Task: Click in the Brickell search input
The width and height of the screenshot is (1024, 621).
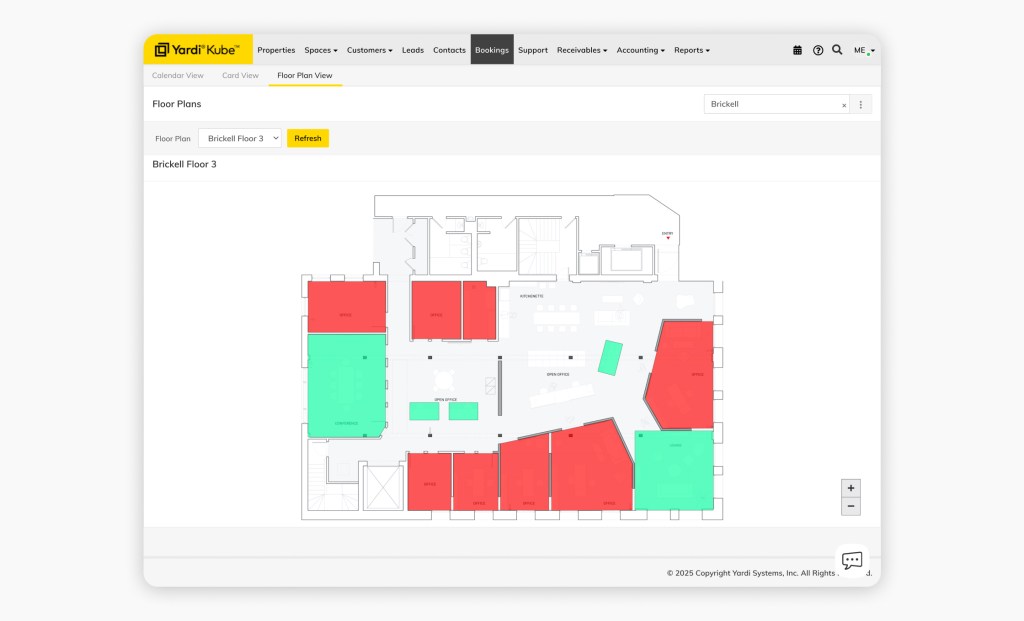Action: pyautogui.click(x=770, y=104)
